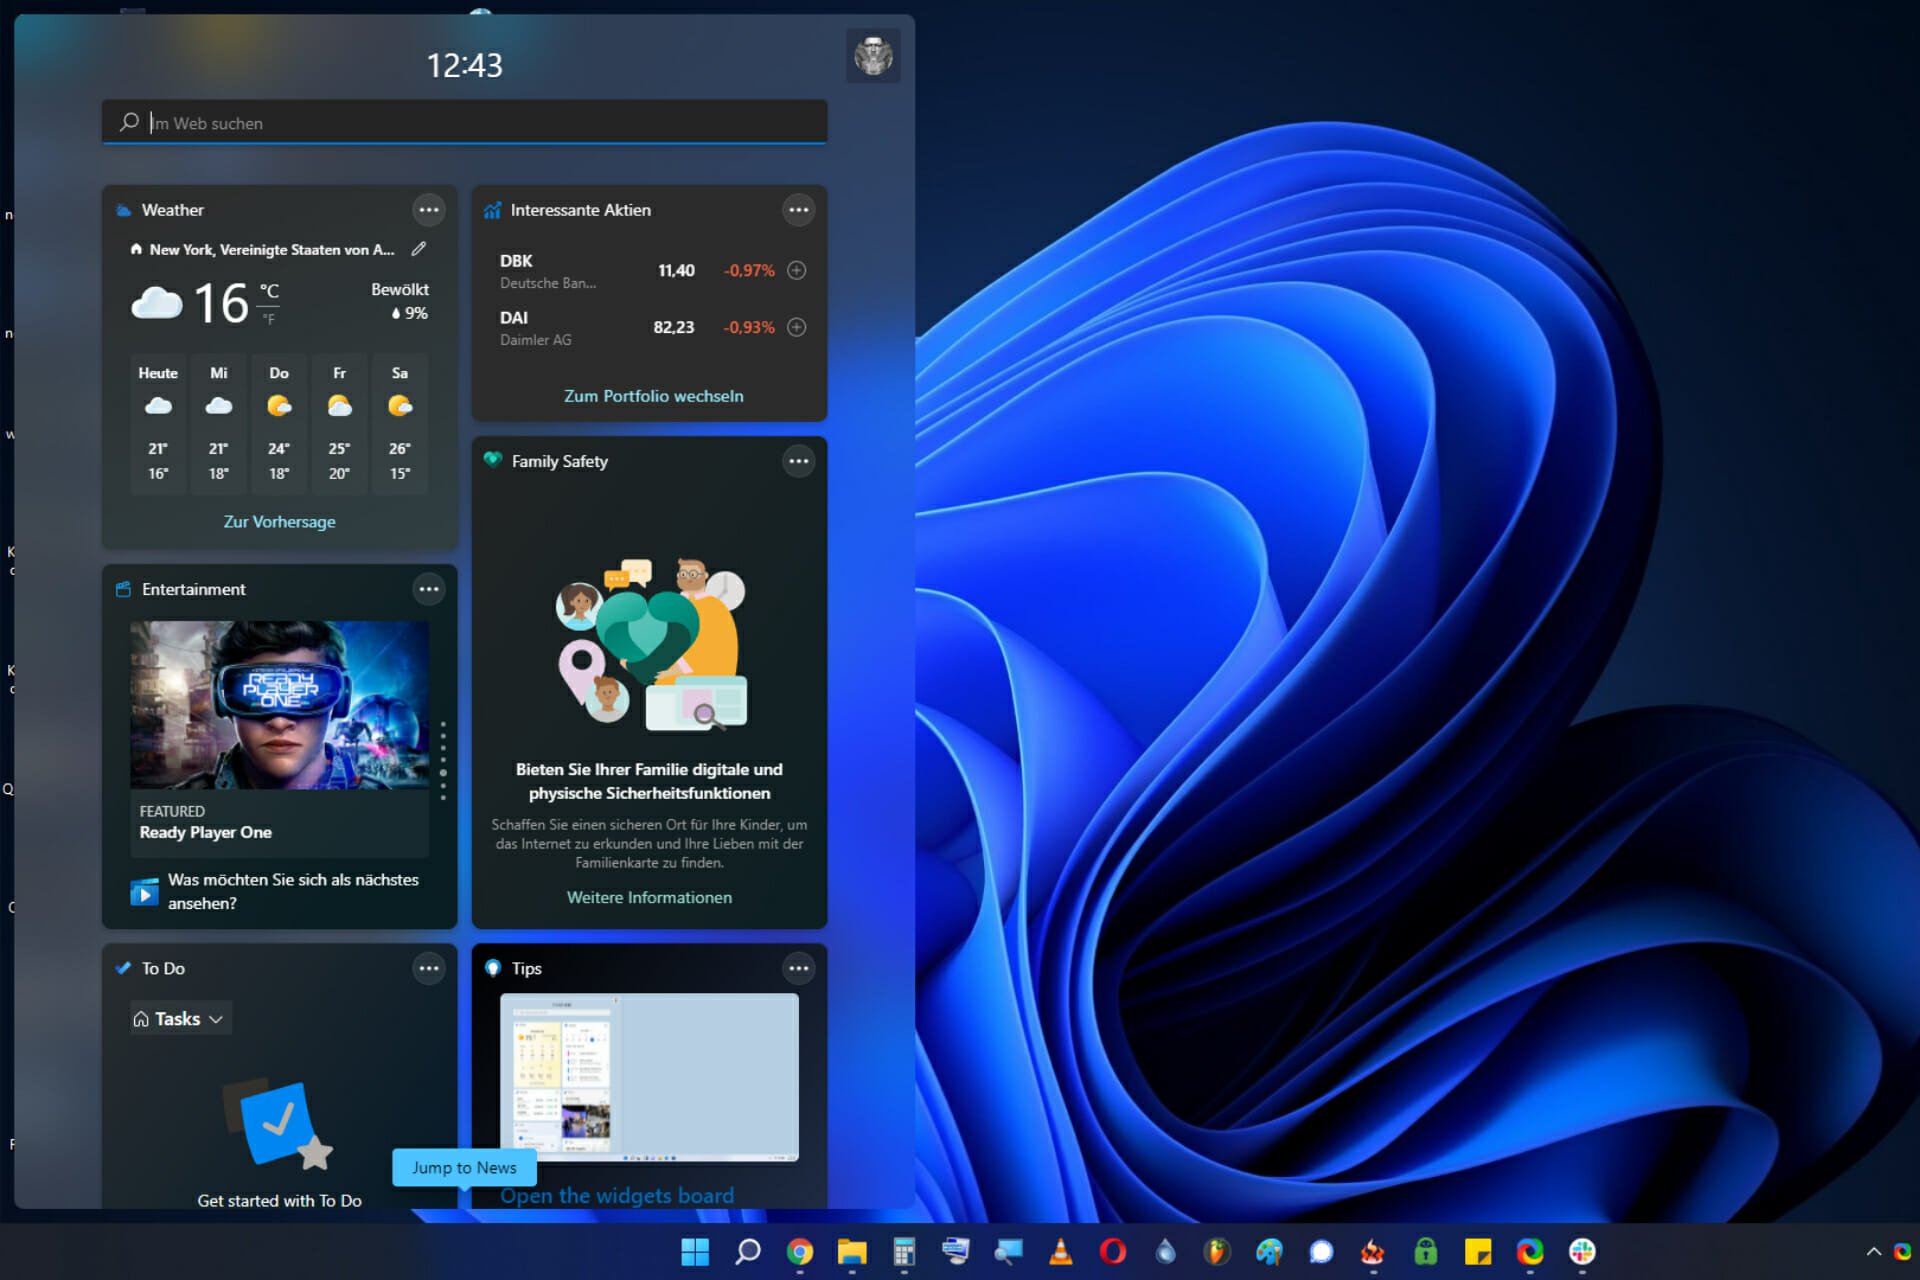The image size is (1920, 1280).
Task: Click the DAI stock entry
Action: (x=646, y=324)
